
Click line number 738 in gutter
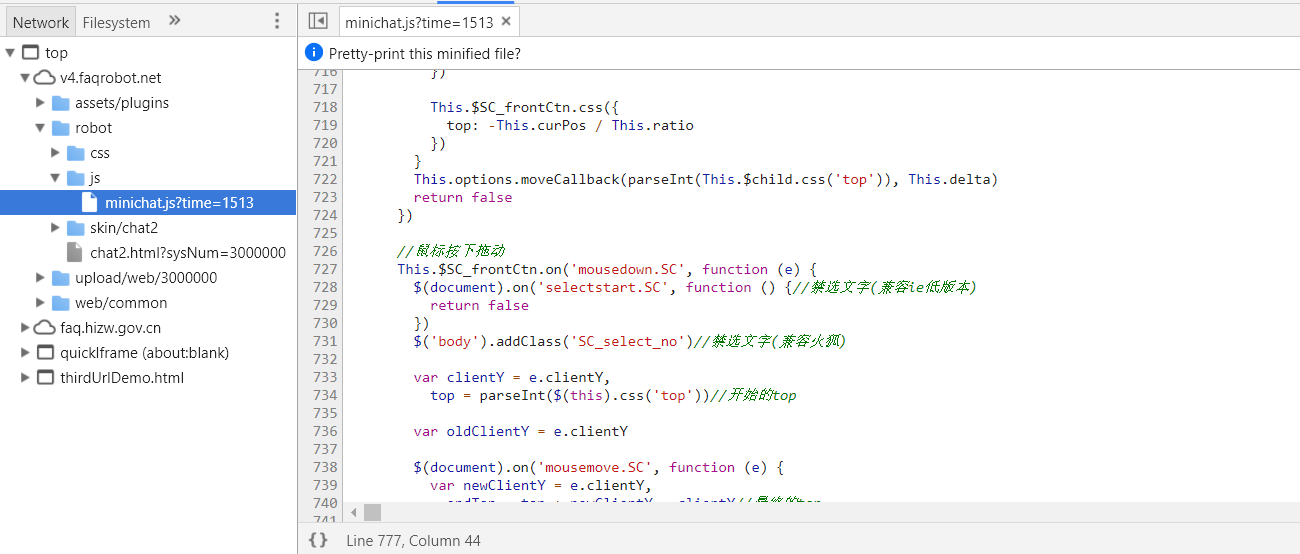coord(325,467)
